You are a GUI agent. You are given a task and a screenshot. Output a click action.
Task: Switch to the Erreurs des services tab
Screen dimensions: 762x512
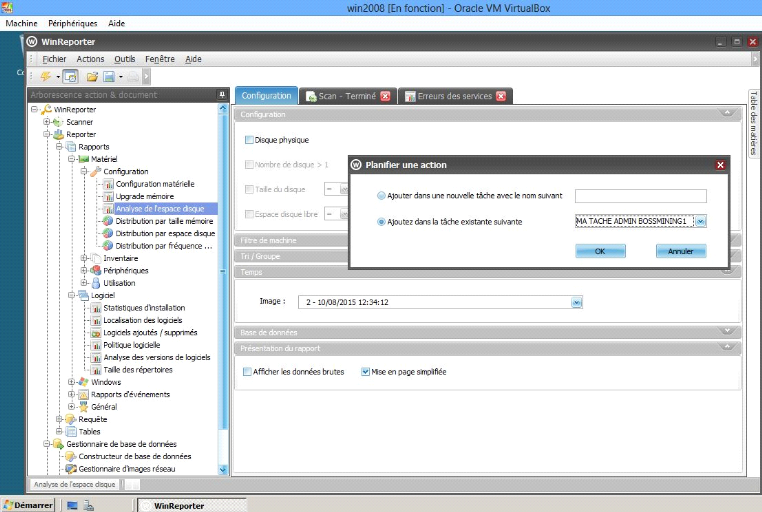pos(455,96)
